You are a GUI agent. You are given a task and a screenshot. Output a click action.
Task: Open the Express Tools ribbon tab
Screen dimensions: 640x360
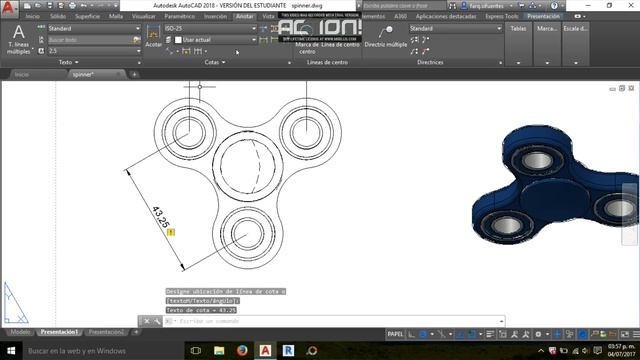tap(502, 16)
